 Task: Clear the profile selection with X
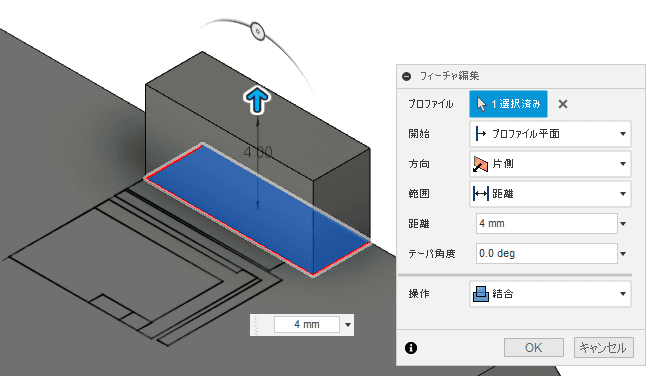tap(563, 104)
